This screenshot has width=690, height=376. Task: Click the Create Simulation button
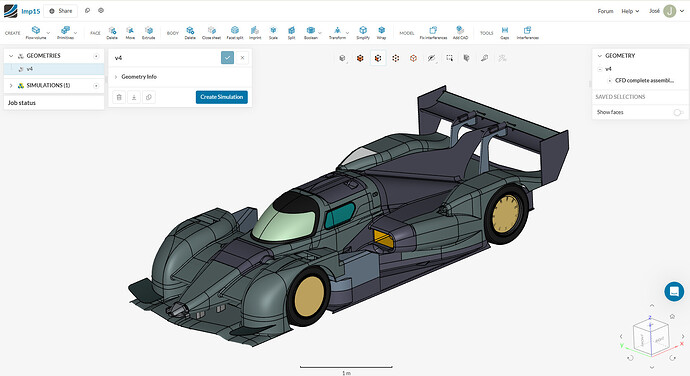point(222,97)
